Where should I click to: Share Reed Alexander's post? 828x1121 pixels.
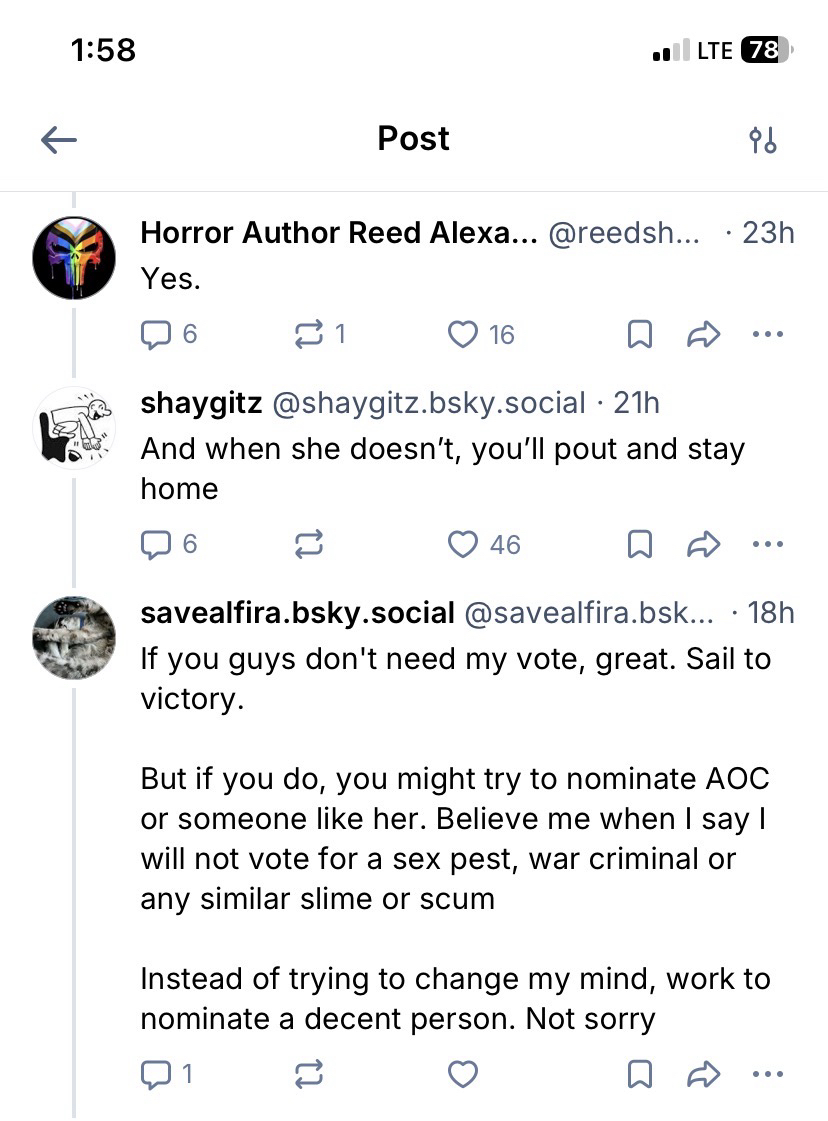[x=704, y=334]
